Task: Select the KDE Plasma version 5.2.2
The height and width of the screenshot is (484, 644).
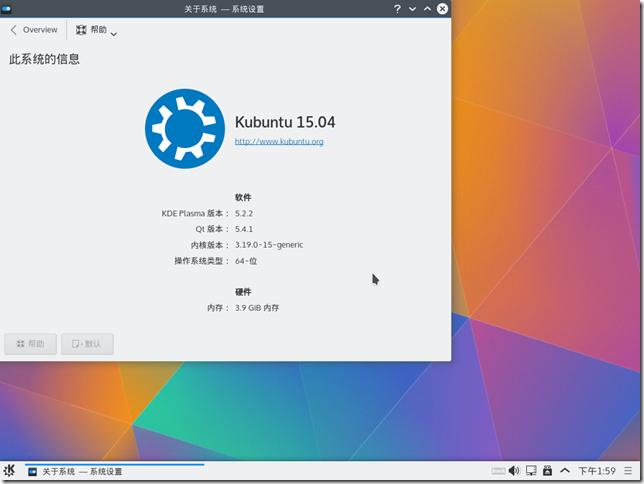Action: coord(244,214)
